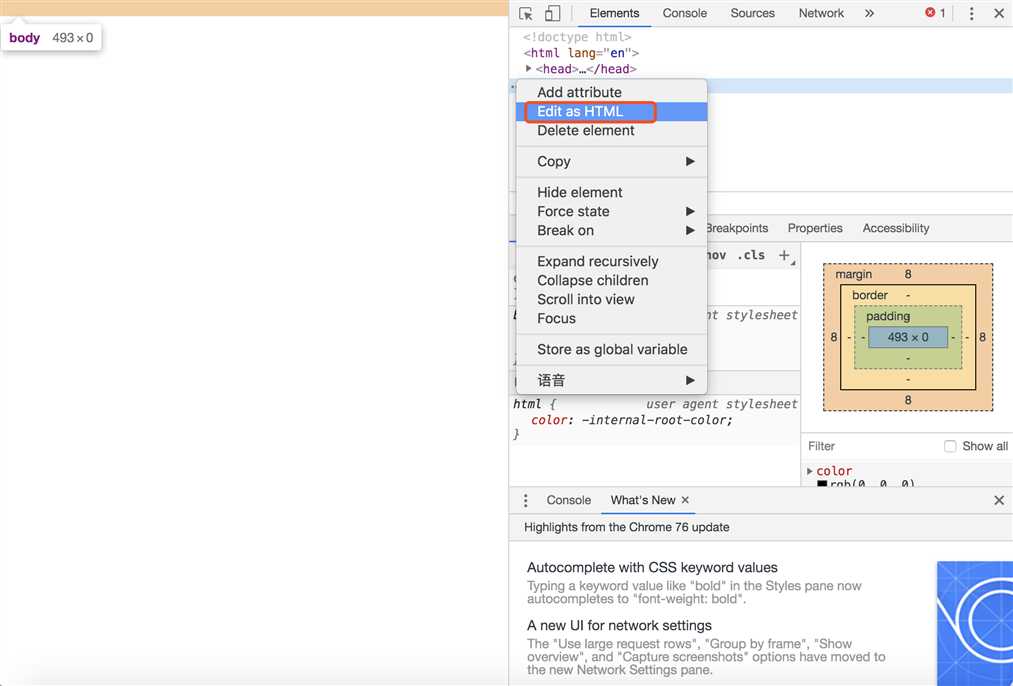This screenshot has height=686, width=1013.
Task: Click the doctype html line
Action: point(577,37)
